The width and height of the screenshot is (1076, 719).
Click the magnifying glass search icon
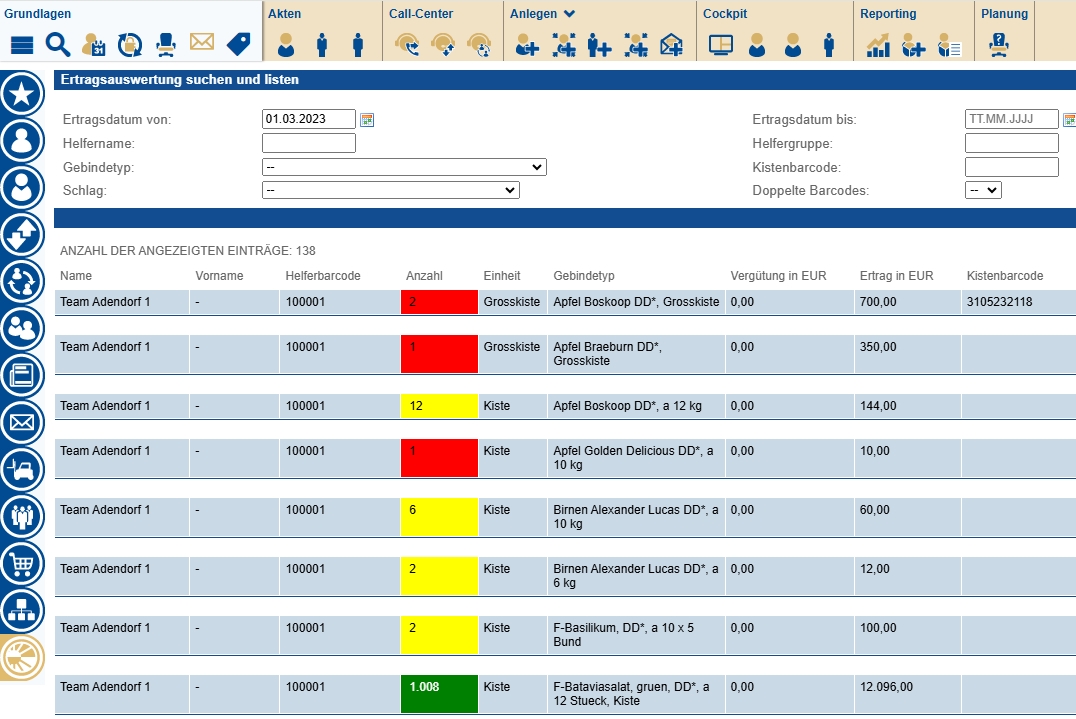tap(58, 45)
